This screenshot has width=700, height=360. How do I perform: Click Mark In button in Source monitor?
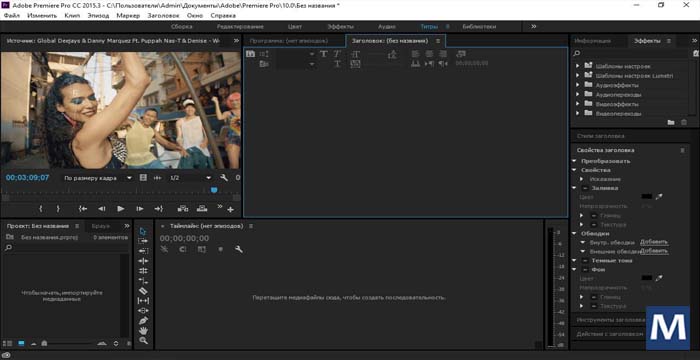[41, 209]
